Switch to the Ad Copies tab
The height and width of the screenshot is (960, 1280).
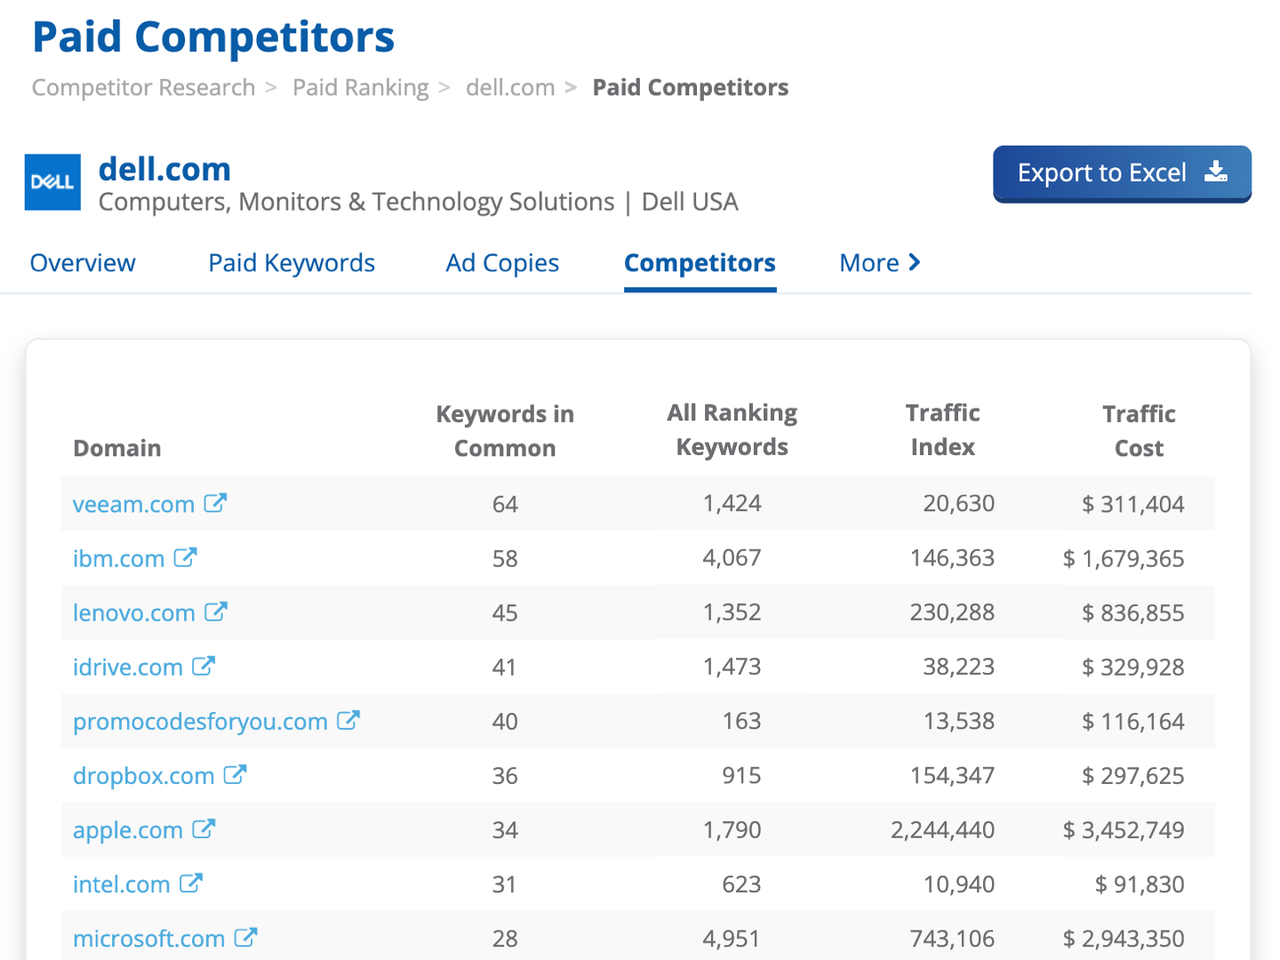click(x=502, y=263)
